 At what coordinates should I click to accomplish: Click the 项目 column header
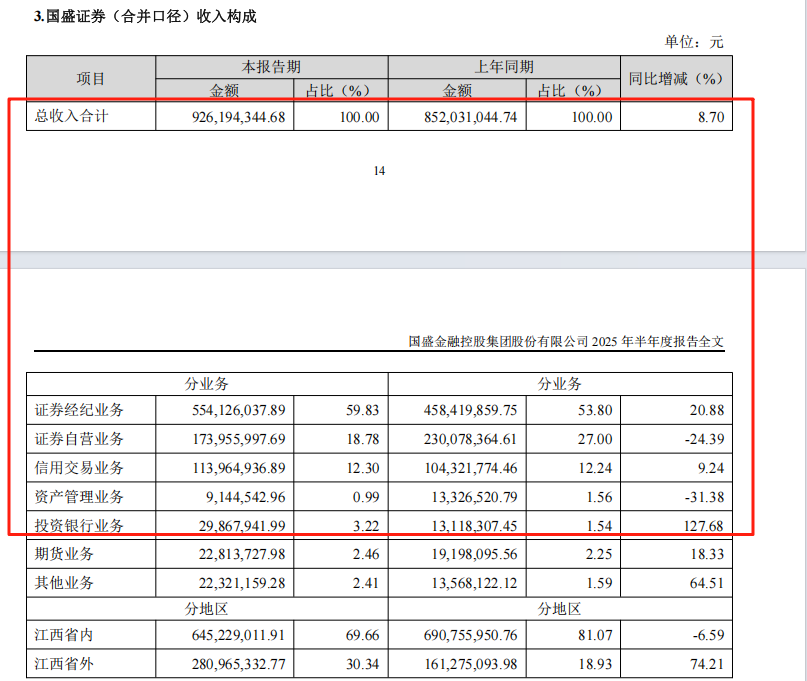(90, 78)
